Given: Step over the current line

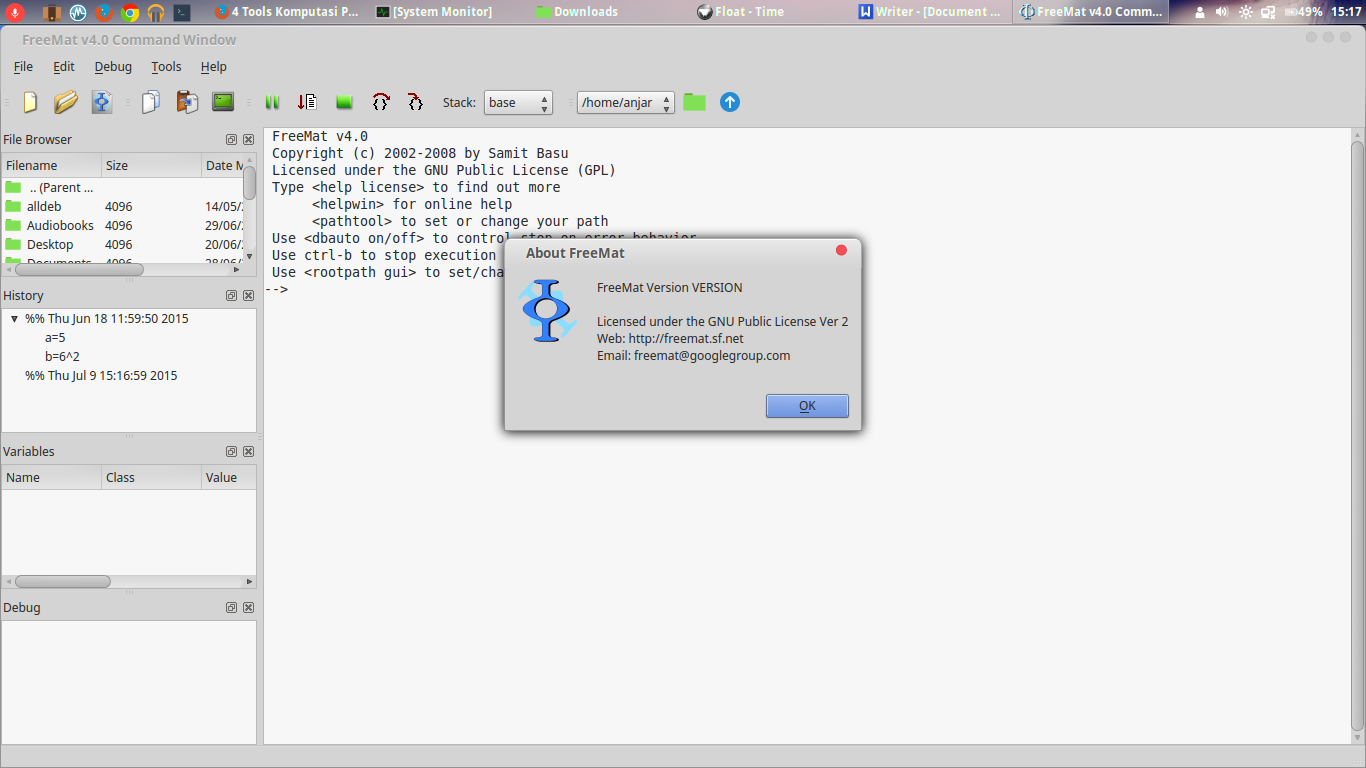Looking at the screenshot, I should click(x=380, y=101).
